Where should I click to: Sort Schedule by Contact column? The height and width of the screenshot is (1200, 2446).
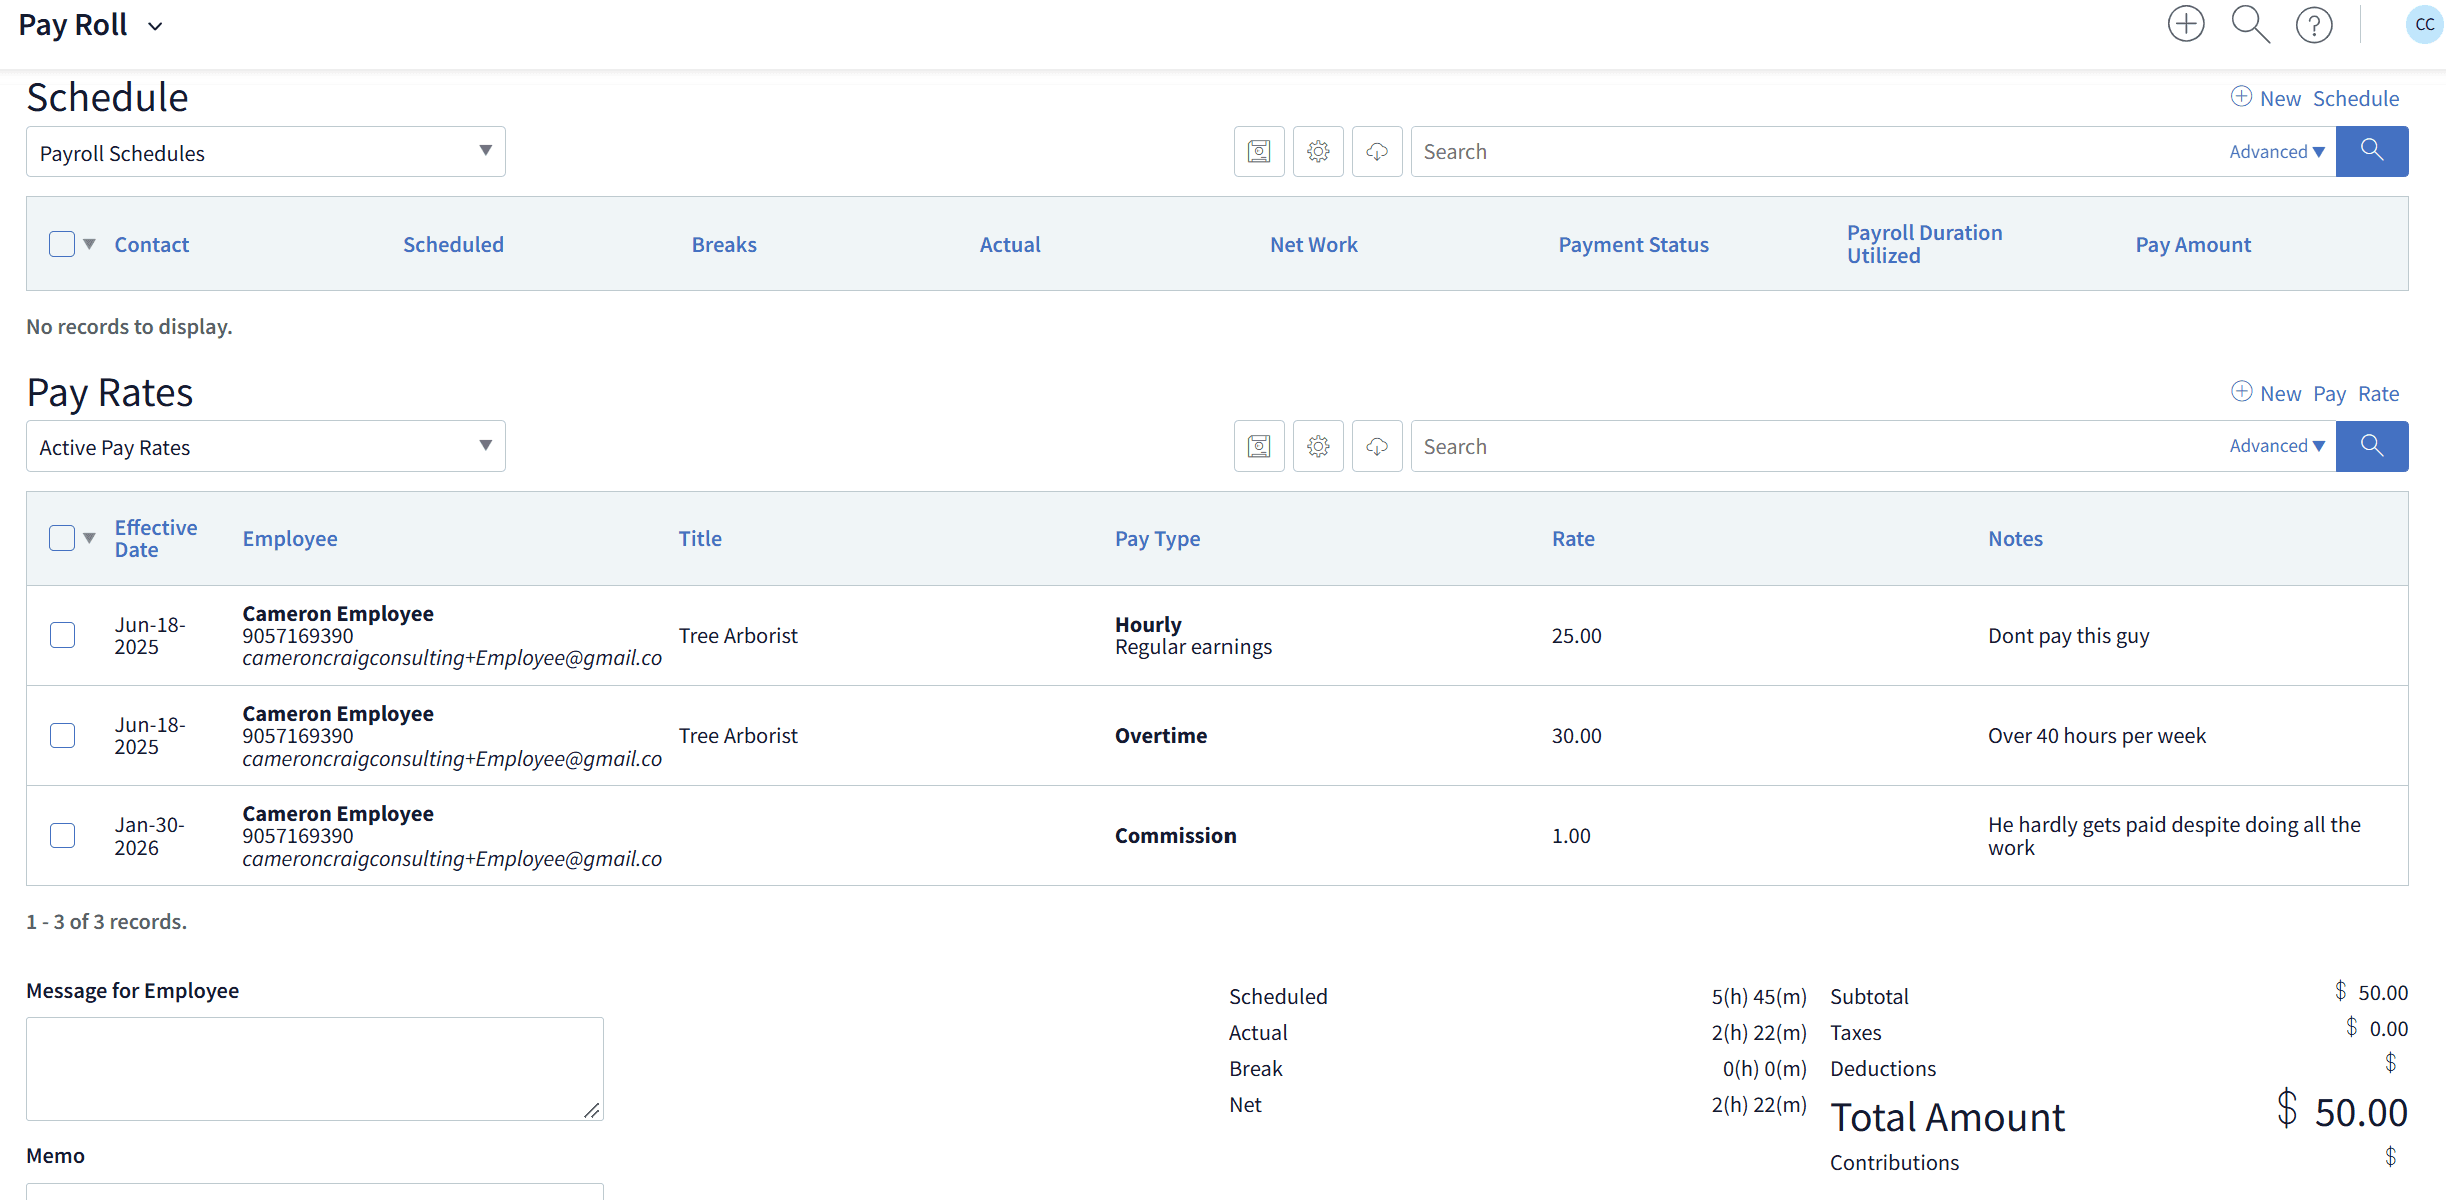click(x=151, y=244)
